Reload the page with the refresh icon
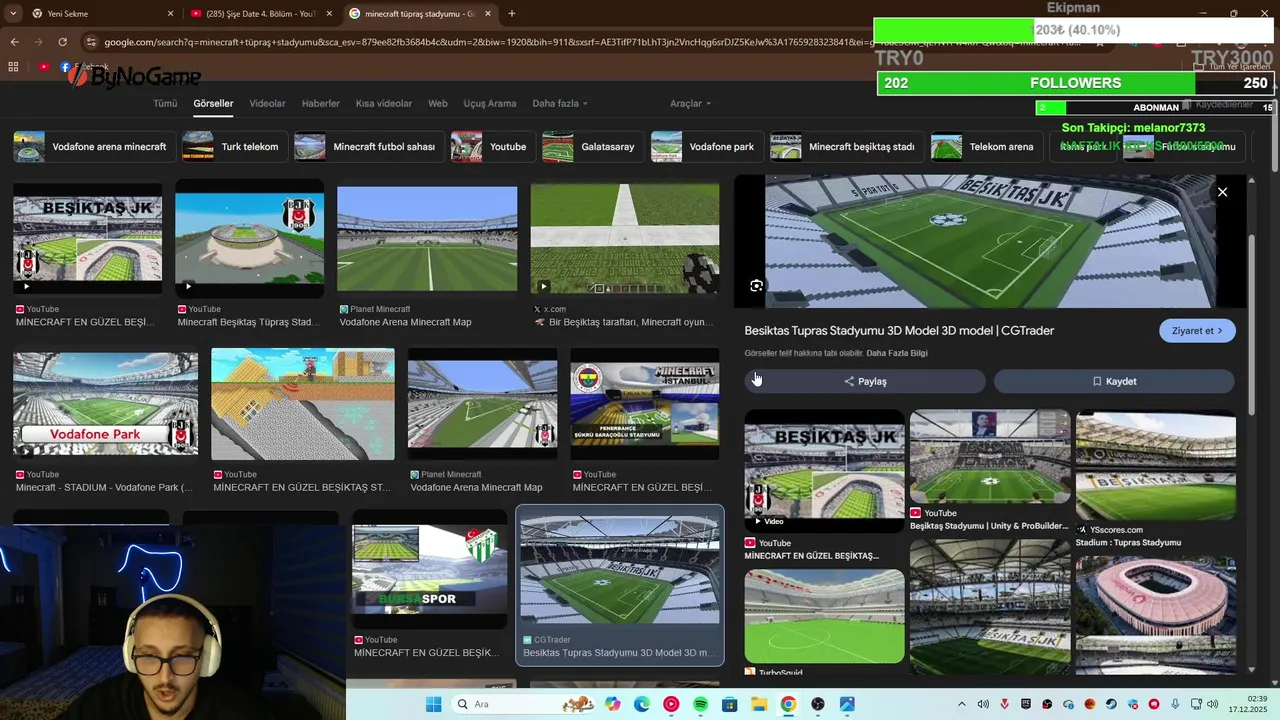This screenshot has height=720, width=1280. coord(62,42)
